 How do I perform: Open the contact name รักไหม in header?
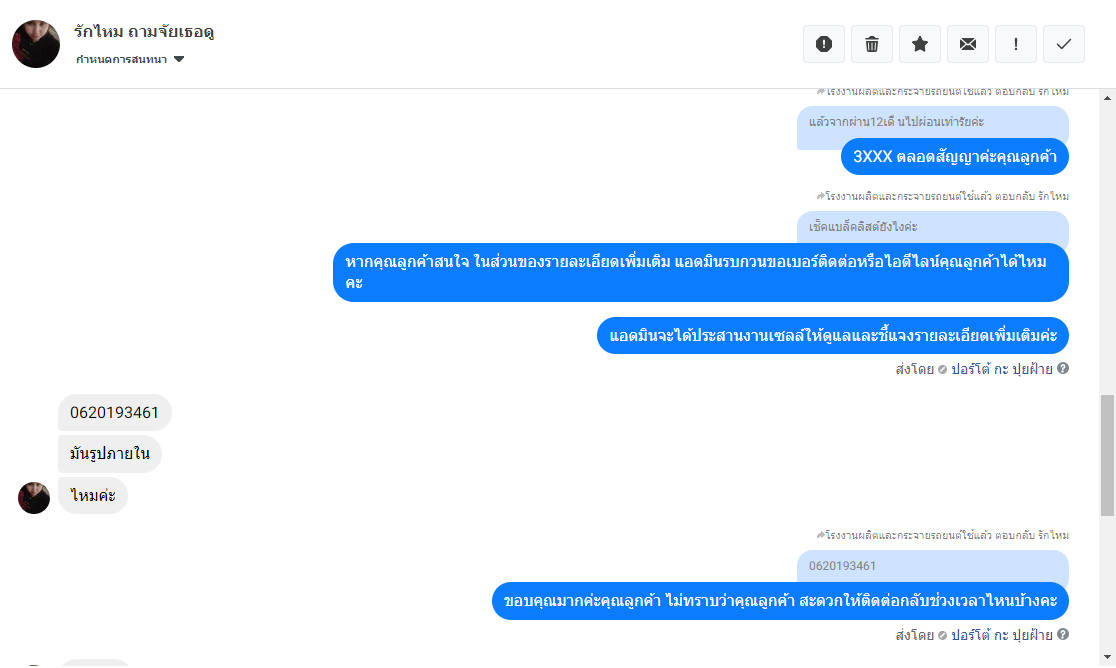[x=144, y=32]
